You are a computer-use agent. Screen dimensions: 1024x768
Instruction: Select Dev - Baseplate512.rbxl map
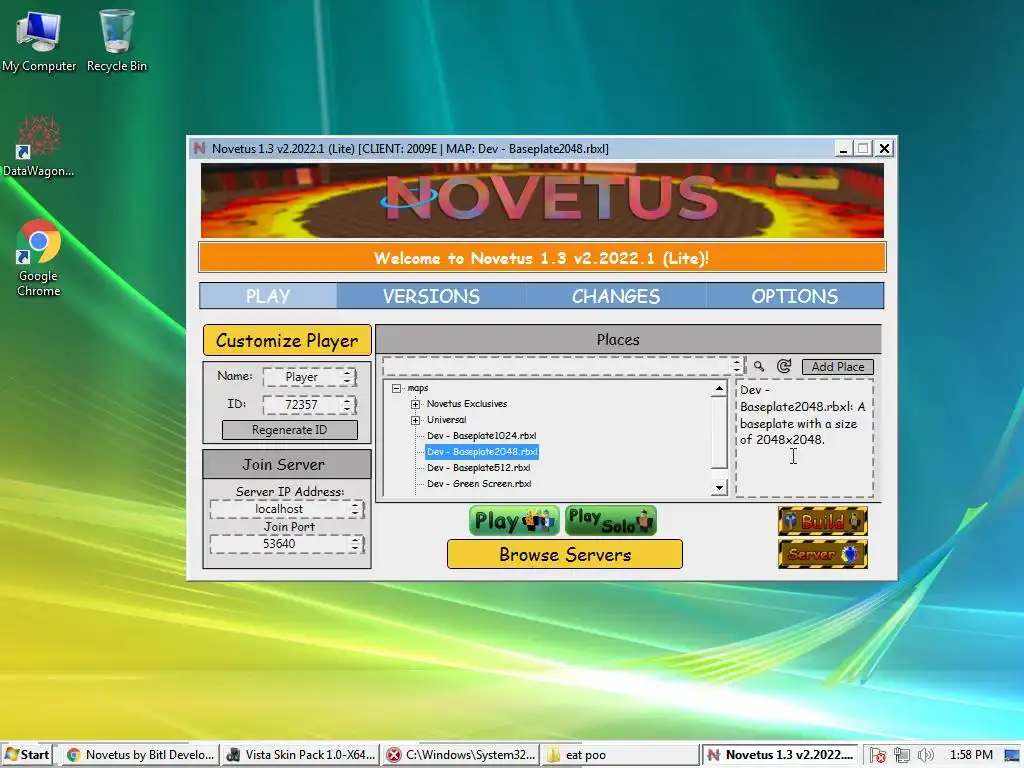click(478, 468)
